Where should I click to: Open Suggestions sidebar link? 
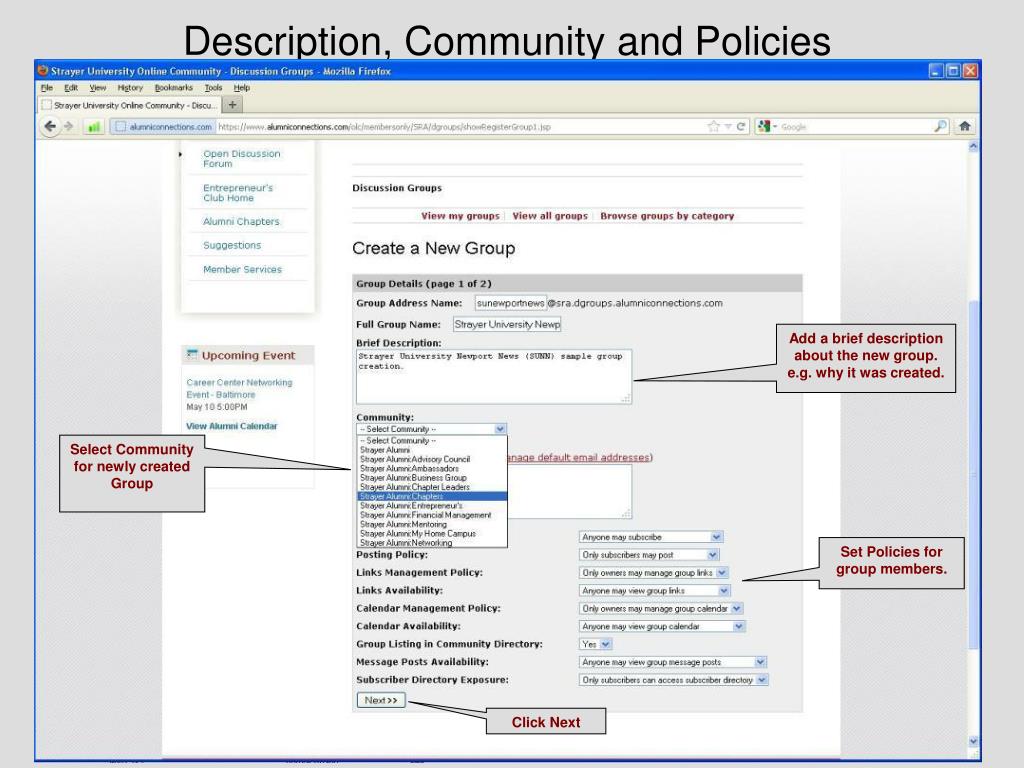(232, 245)
